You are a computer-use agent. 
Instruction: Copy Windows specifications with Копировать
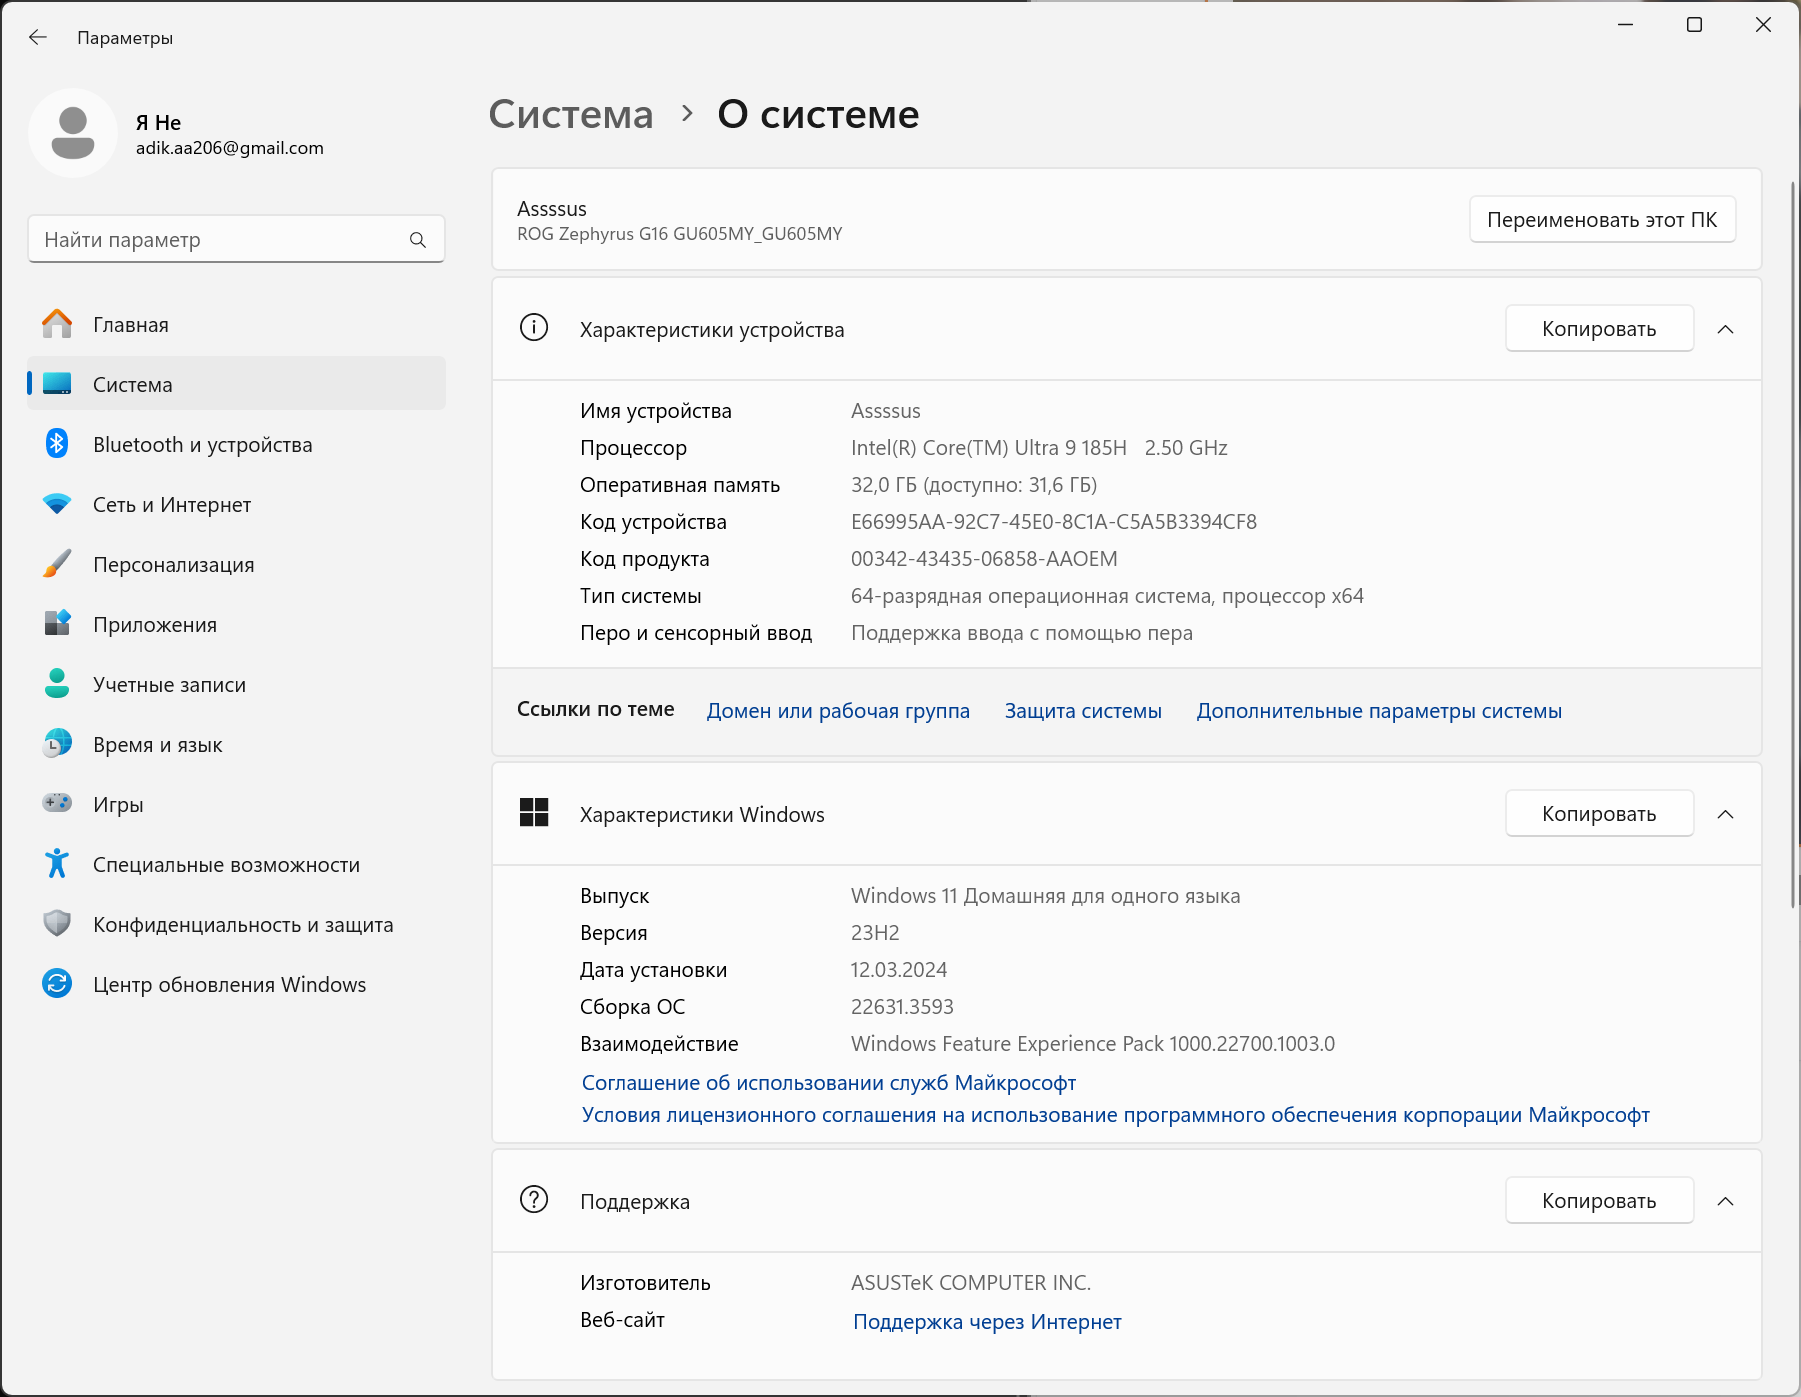click(x=1599, y=814)
